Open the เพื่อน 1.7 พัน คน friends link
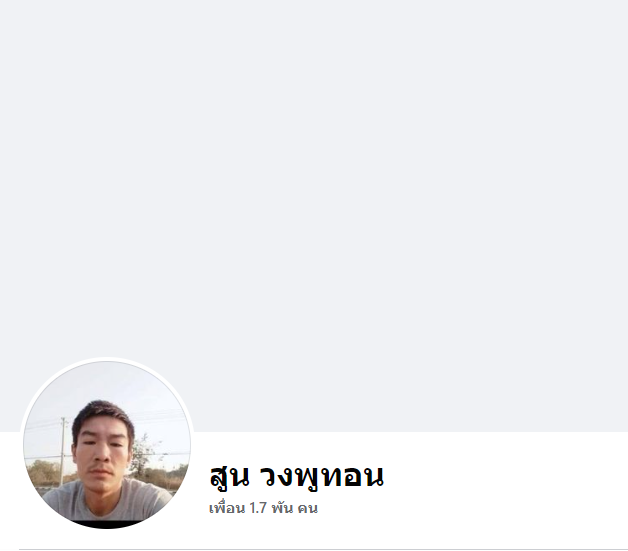Viewport: 628px width, 551px height. point(264,508)
